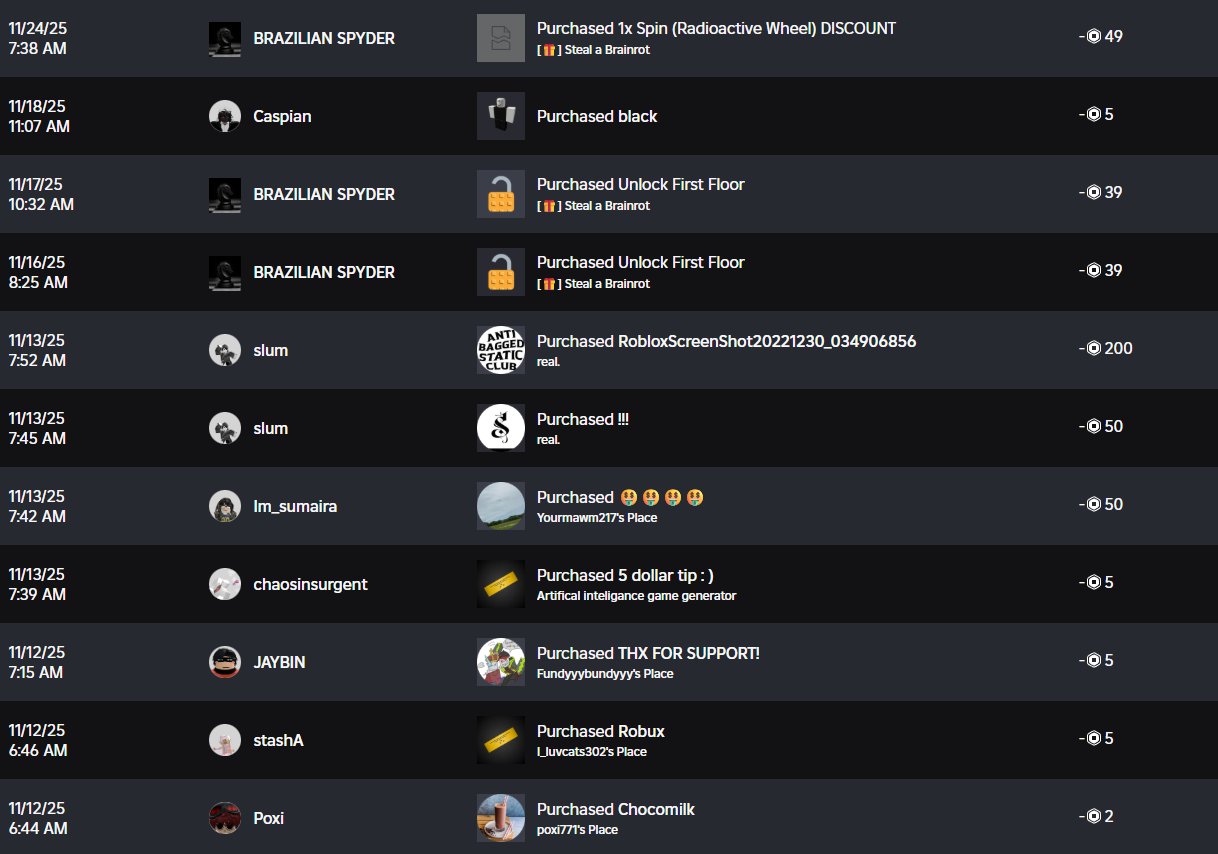Image resolution: width=1218 pixels, height=854 pixels.
Task: Select the orange padlock icon dated 11/17/25
Action: (x=501, y=194)
